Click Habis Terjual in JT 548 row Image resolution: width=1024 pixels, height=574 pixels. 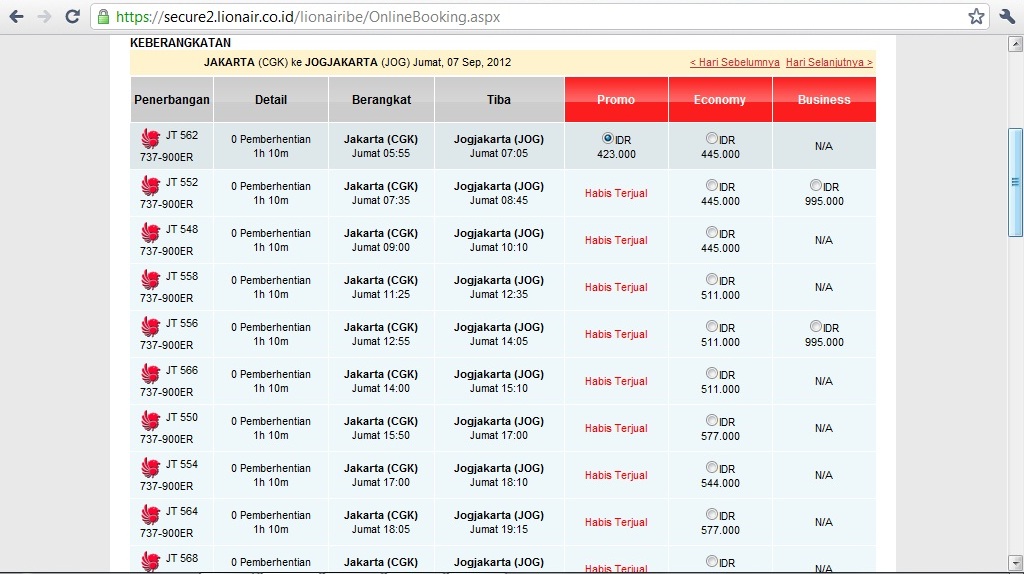tap(616, 240)
